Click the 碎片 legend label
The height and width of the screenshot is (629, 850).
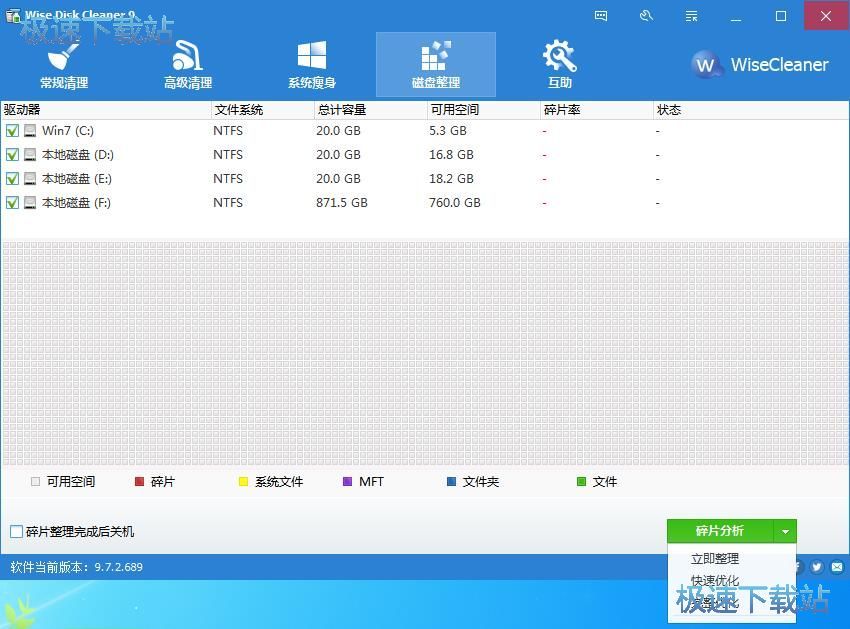pyautogui.click(x=163, y=482)
